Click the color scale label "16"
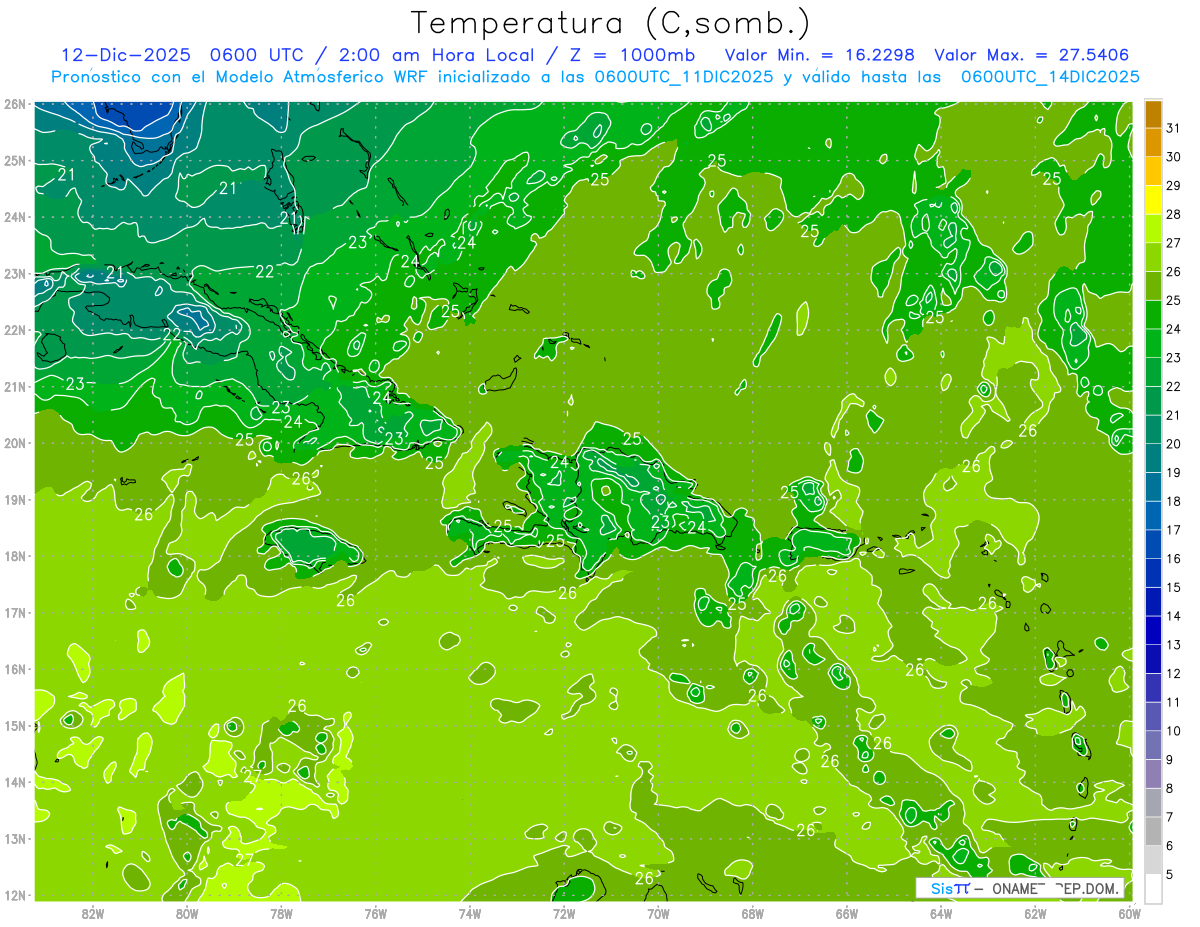The width and height of the screenshot is (1200, 927). [x=1174, y=559]
